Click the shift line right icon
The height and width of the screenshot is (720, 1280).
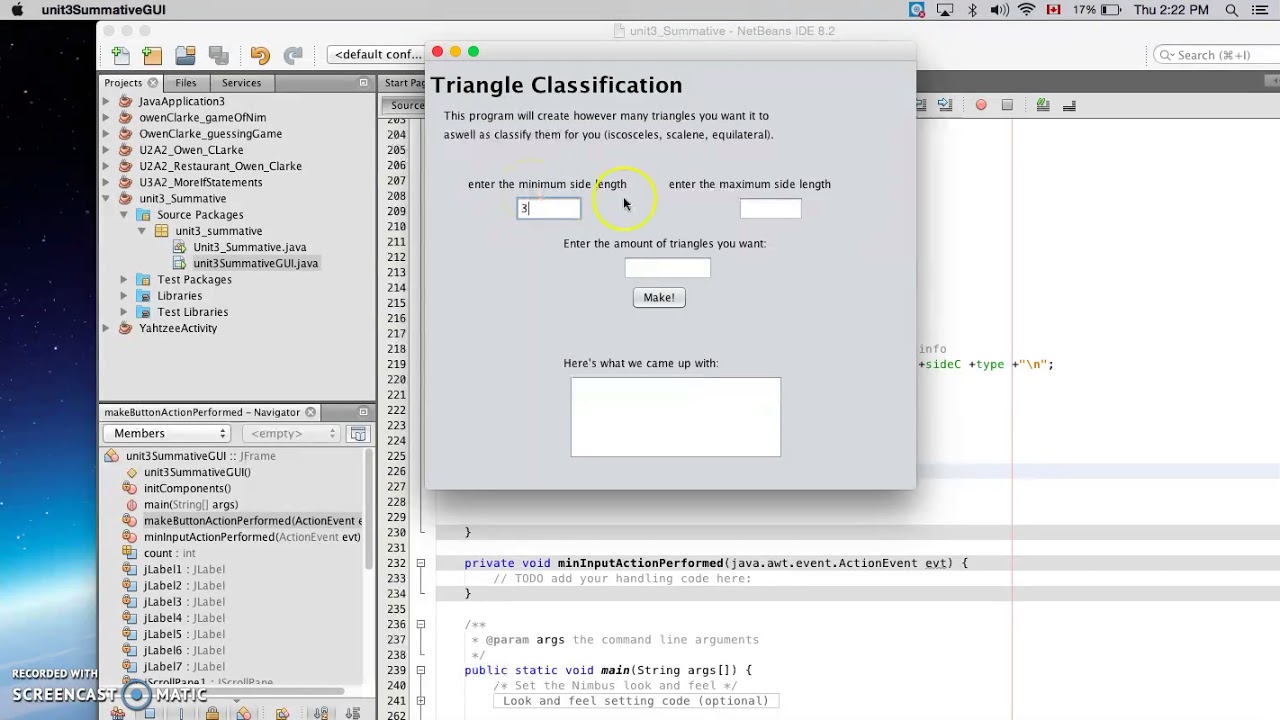pyautogui.click(x=945, y=105)
